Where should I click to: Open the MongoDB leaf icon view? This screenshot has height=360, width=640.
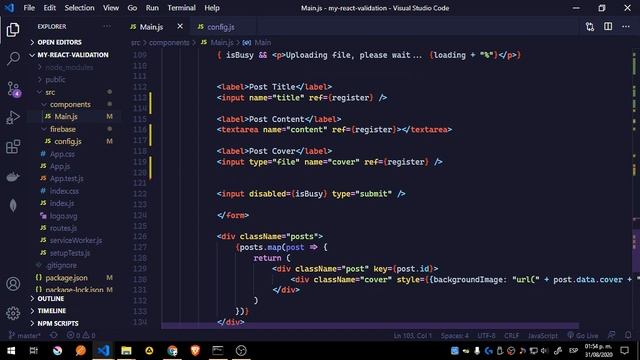(x=13, y=205)
